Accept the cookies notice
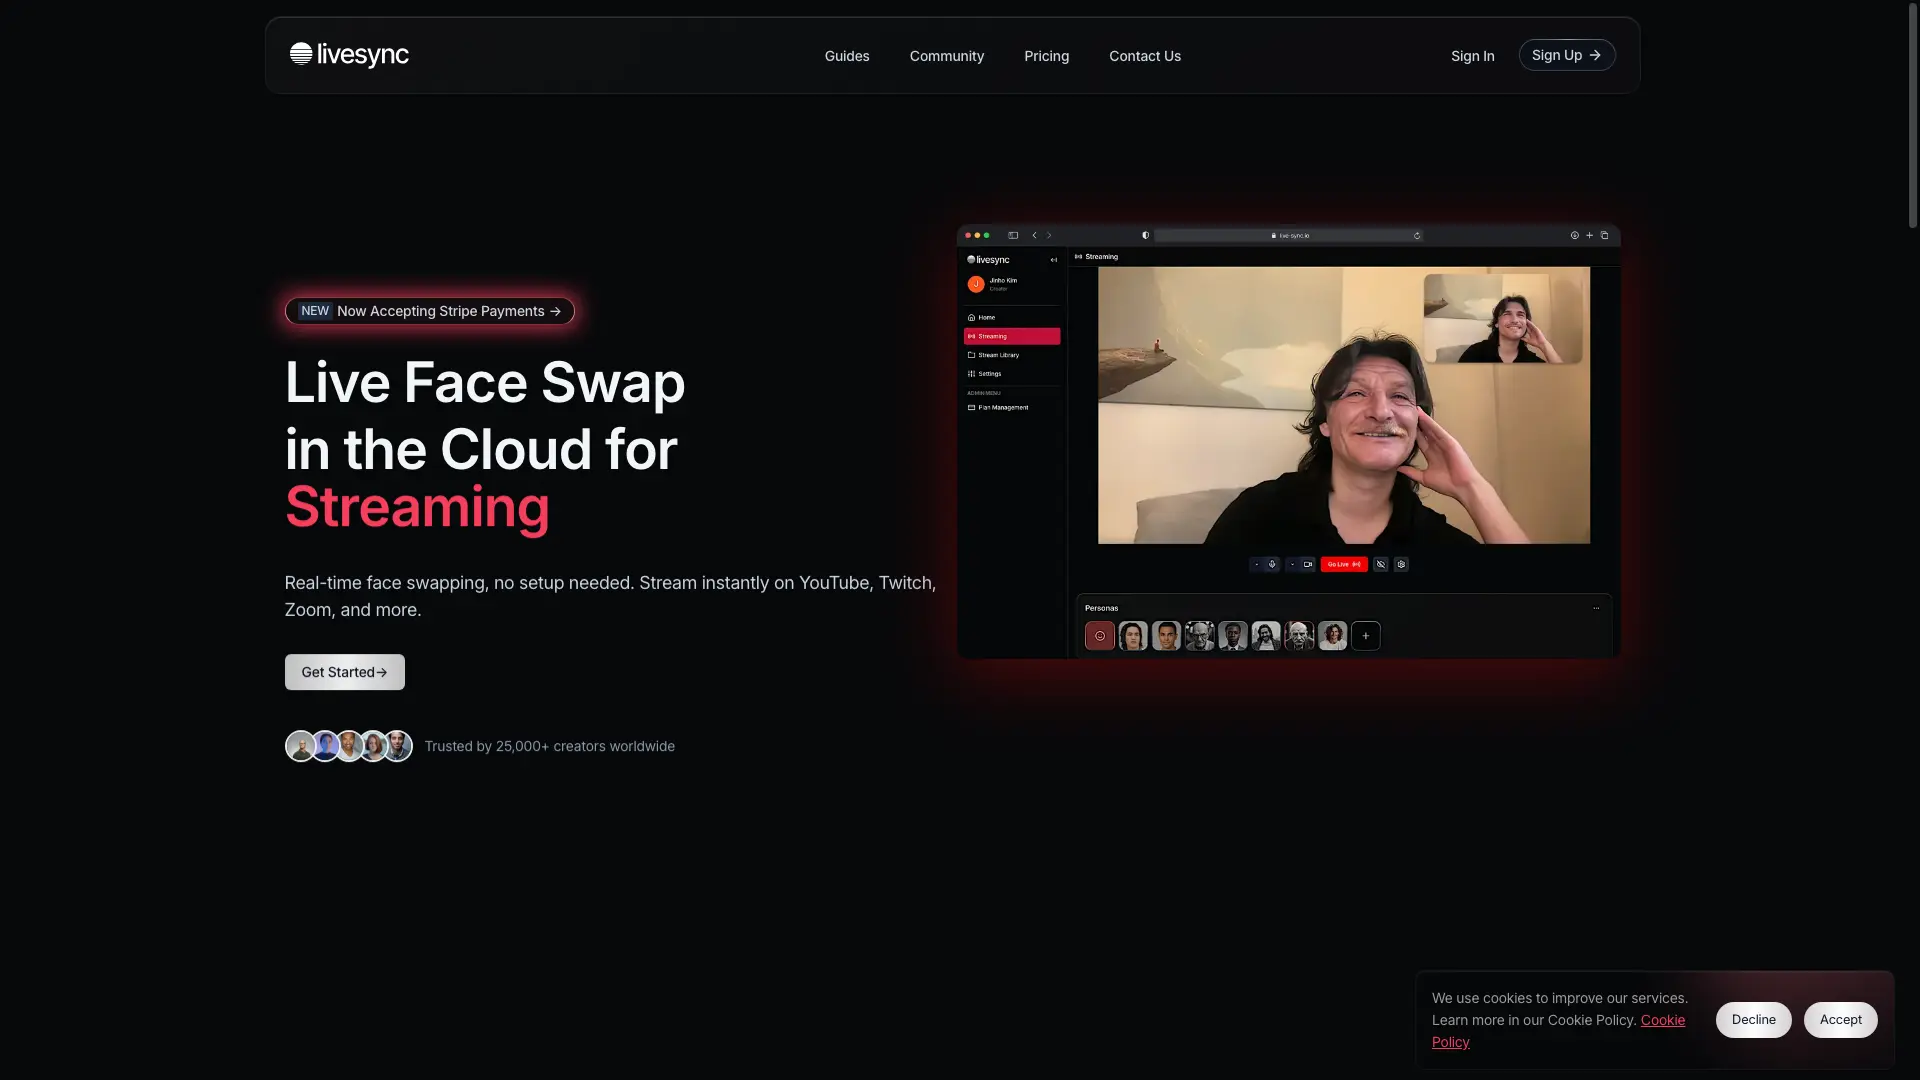The image size is (1920, 1080). (1841, 1020)
